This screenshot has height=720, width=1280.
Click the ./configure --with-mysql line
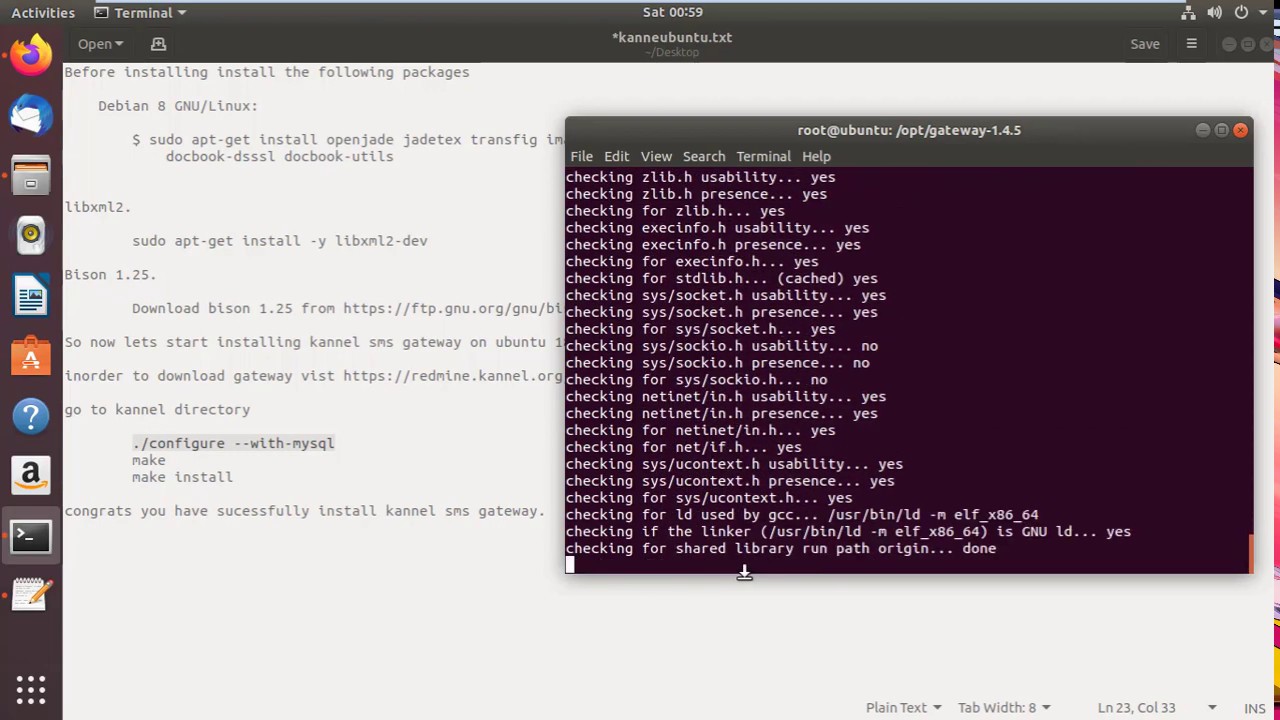tap(233, 443)
